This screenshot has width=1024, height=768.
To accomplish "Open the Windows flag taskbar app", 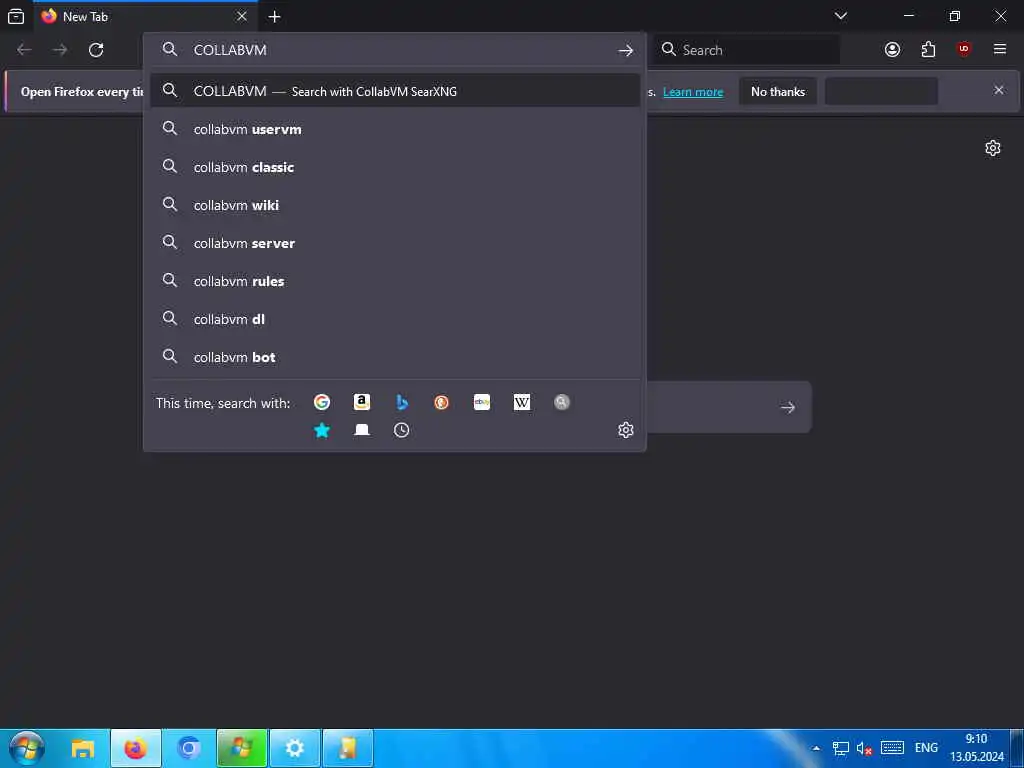I will point(242,748).
